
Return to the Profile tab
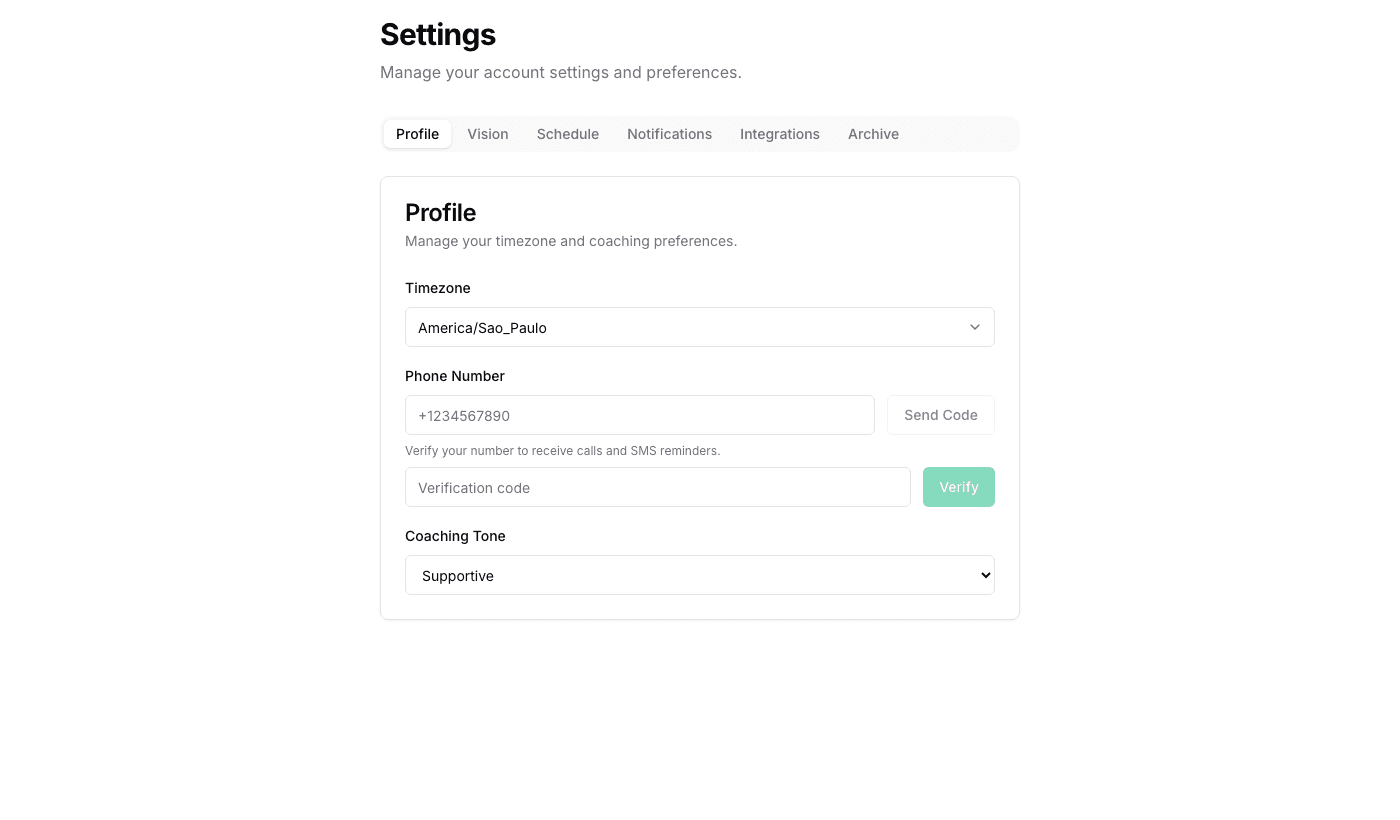[x=417, y=133]
